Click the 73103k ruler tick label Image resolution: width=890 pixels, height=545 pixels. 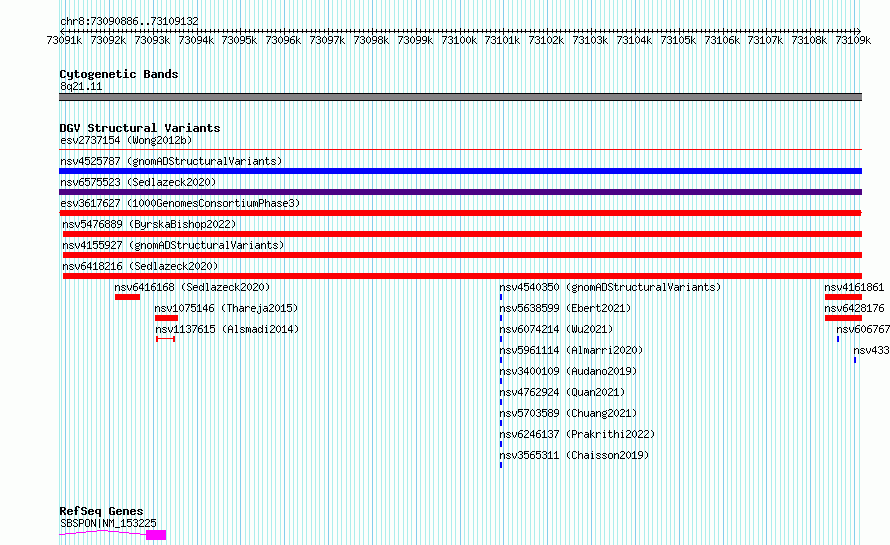click(590, 40)
